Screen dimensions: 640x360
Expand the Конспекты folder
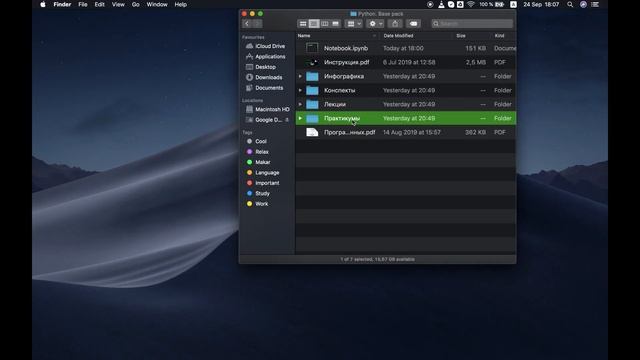[300, 90]
